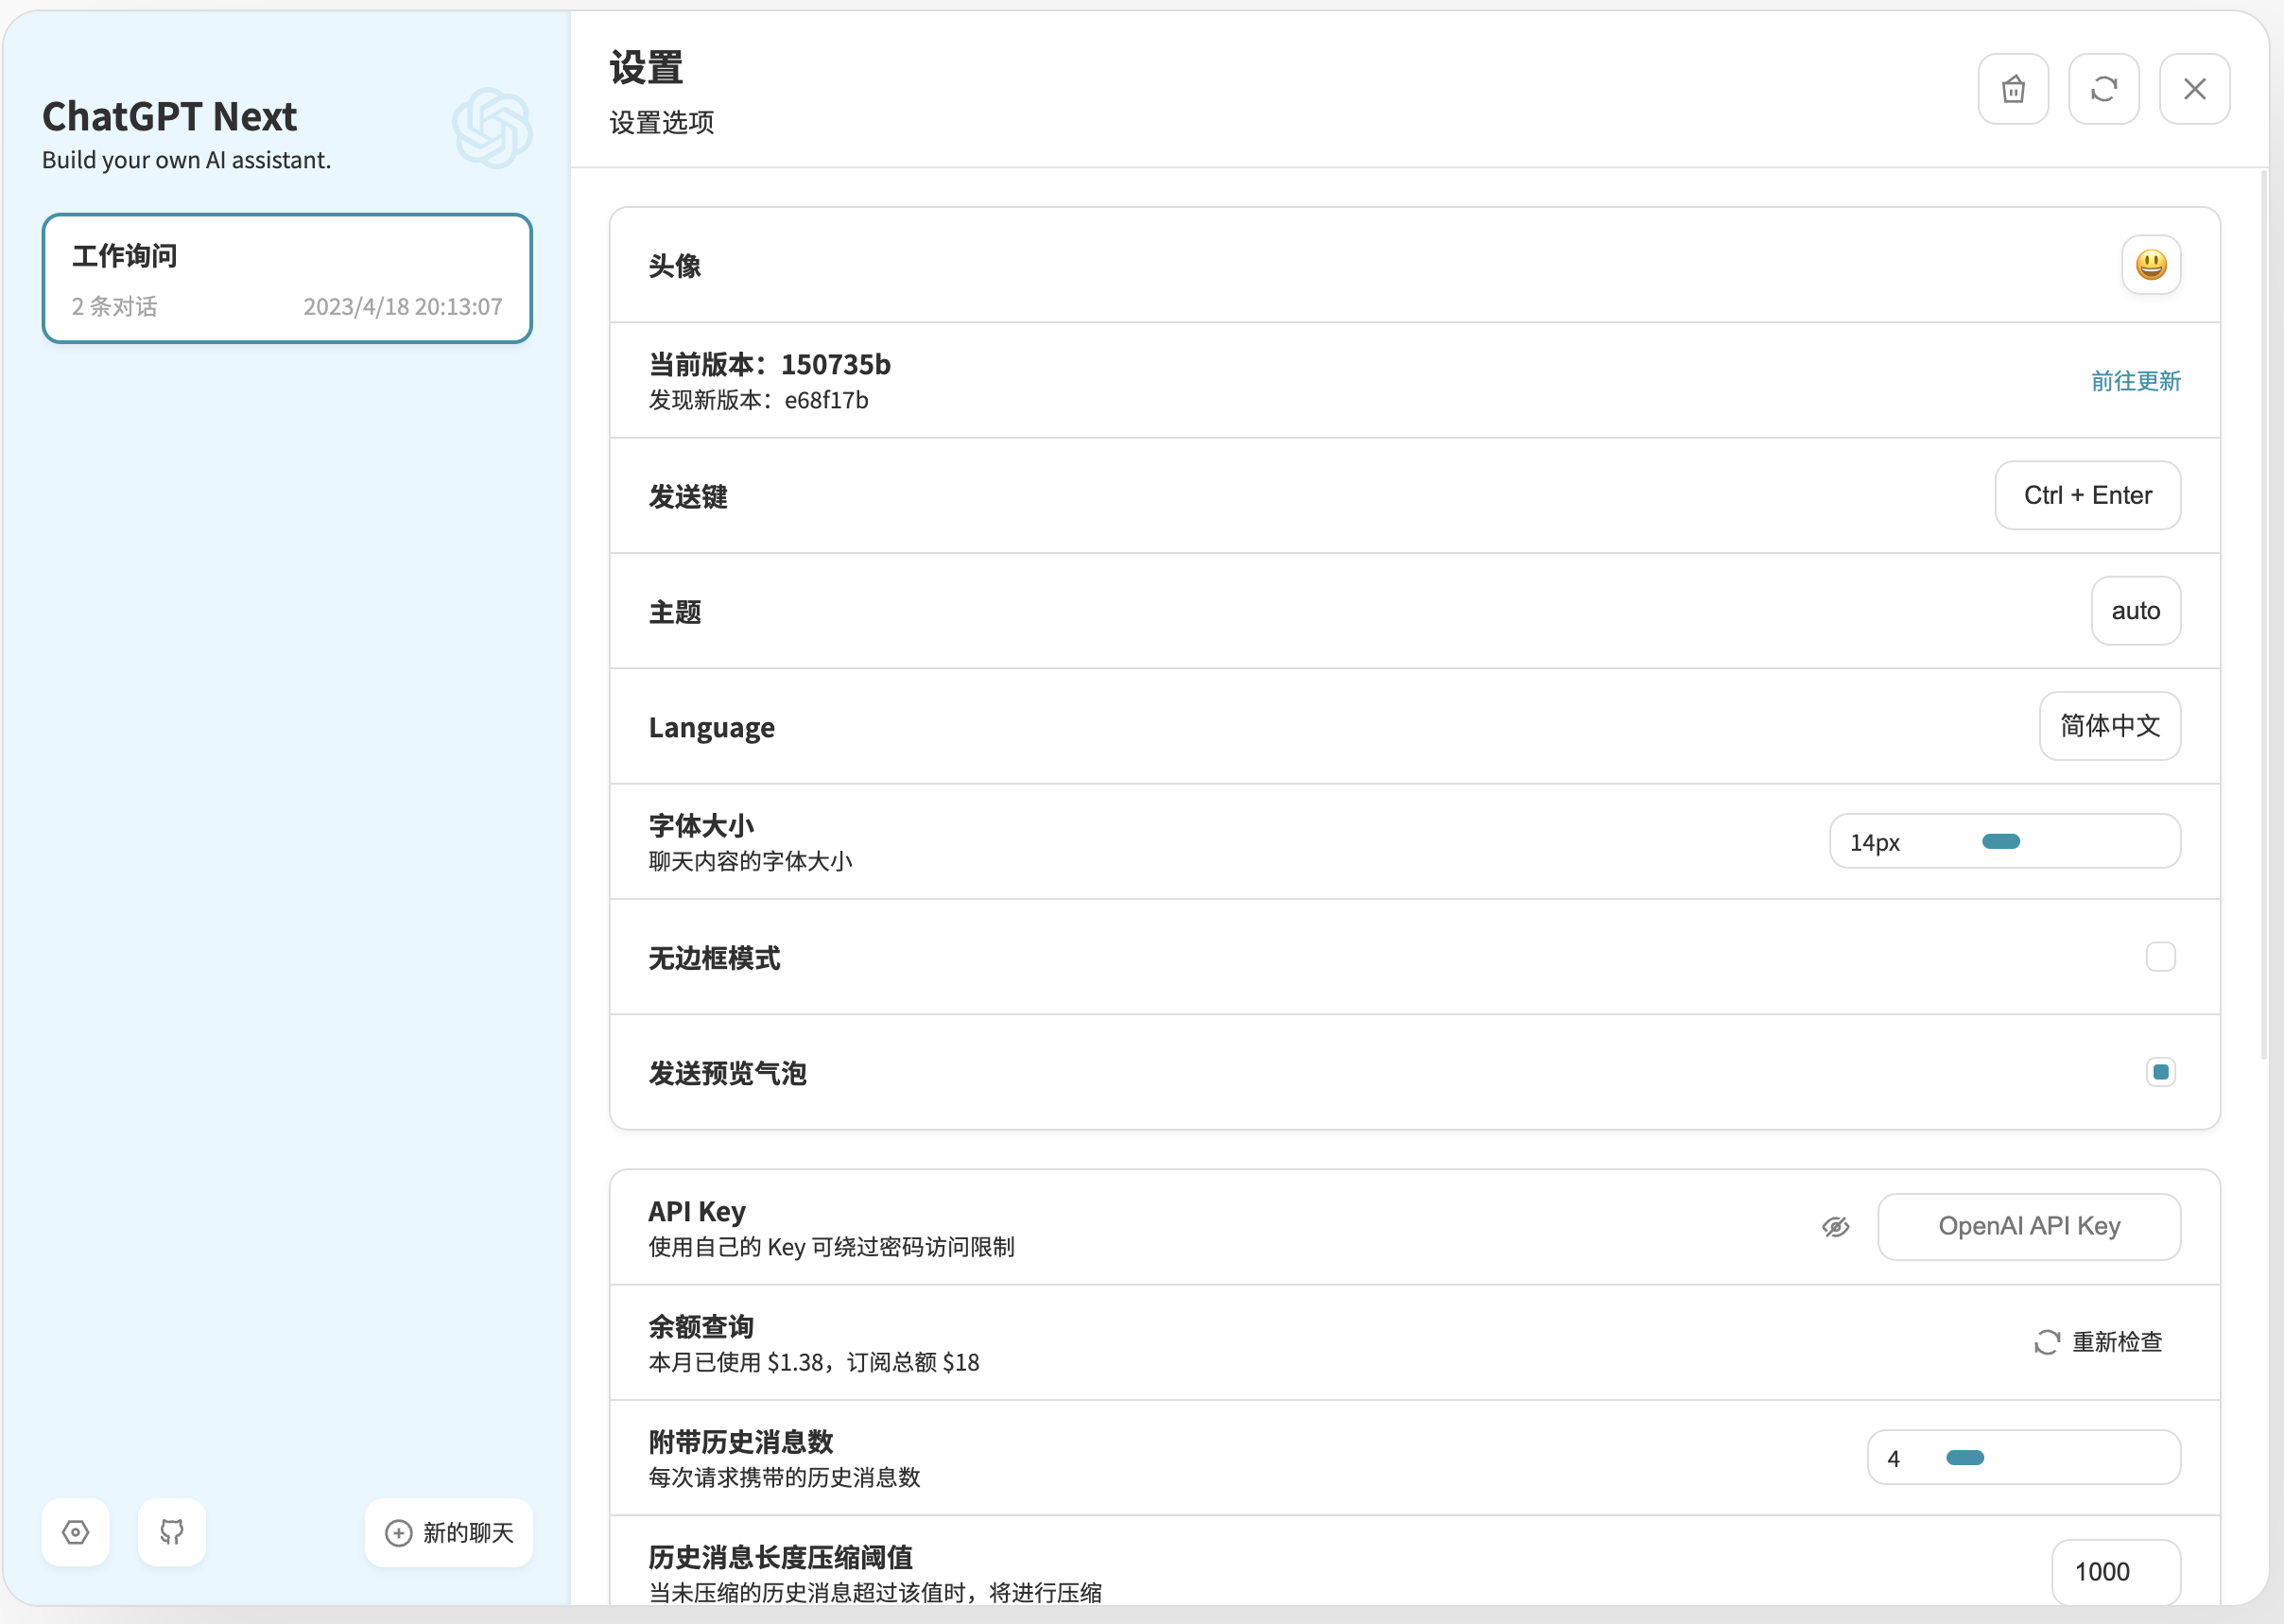Image resolution: width=2284 pixels, height=1624 pixels.
Task: Toggle API key visibility eye icon
Action: [x=1836, y=1227]
